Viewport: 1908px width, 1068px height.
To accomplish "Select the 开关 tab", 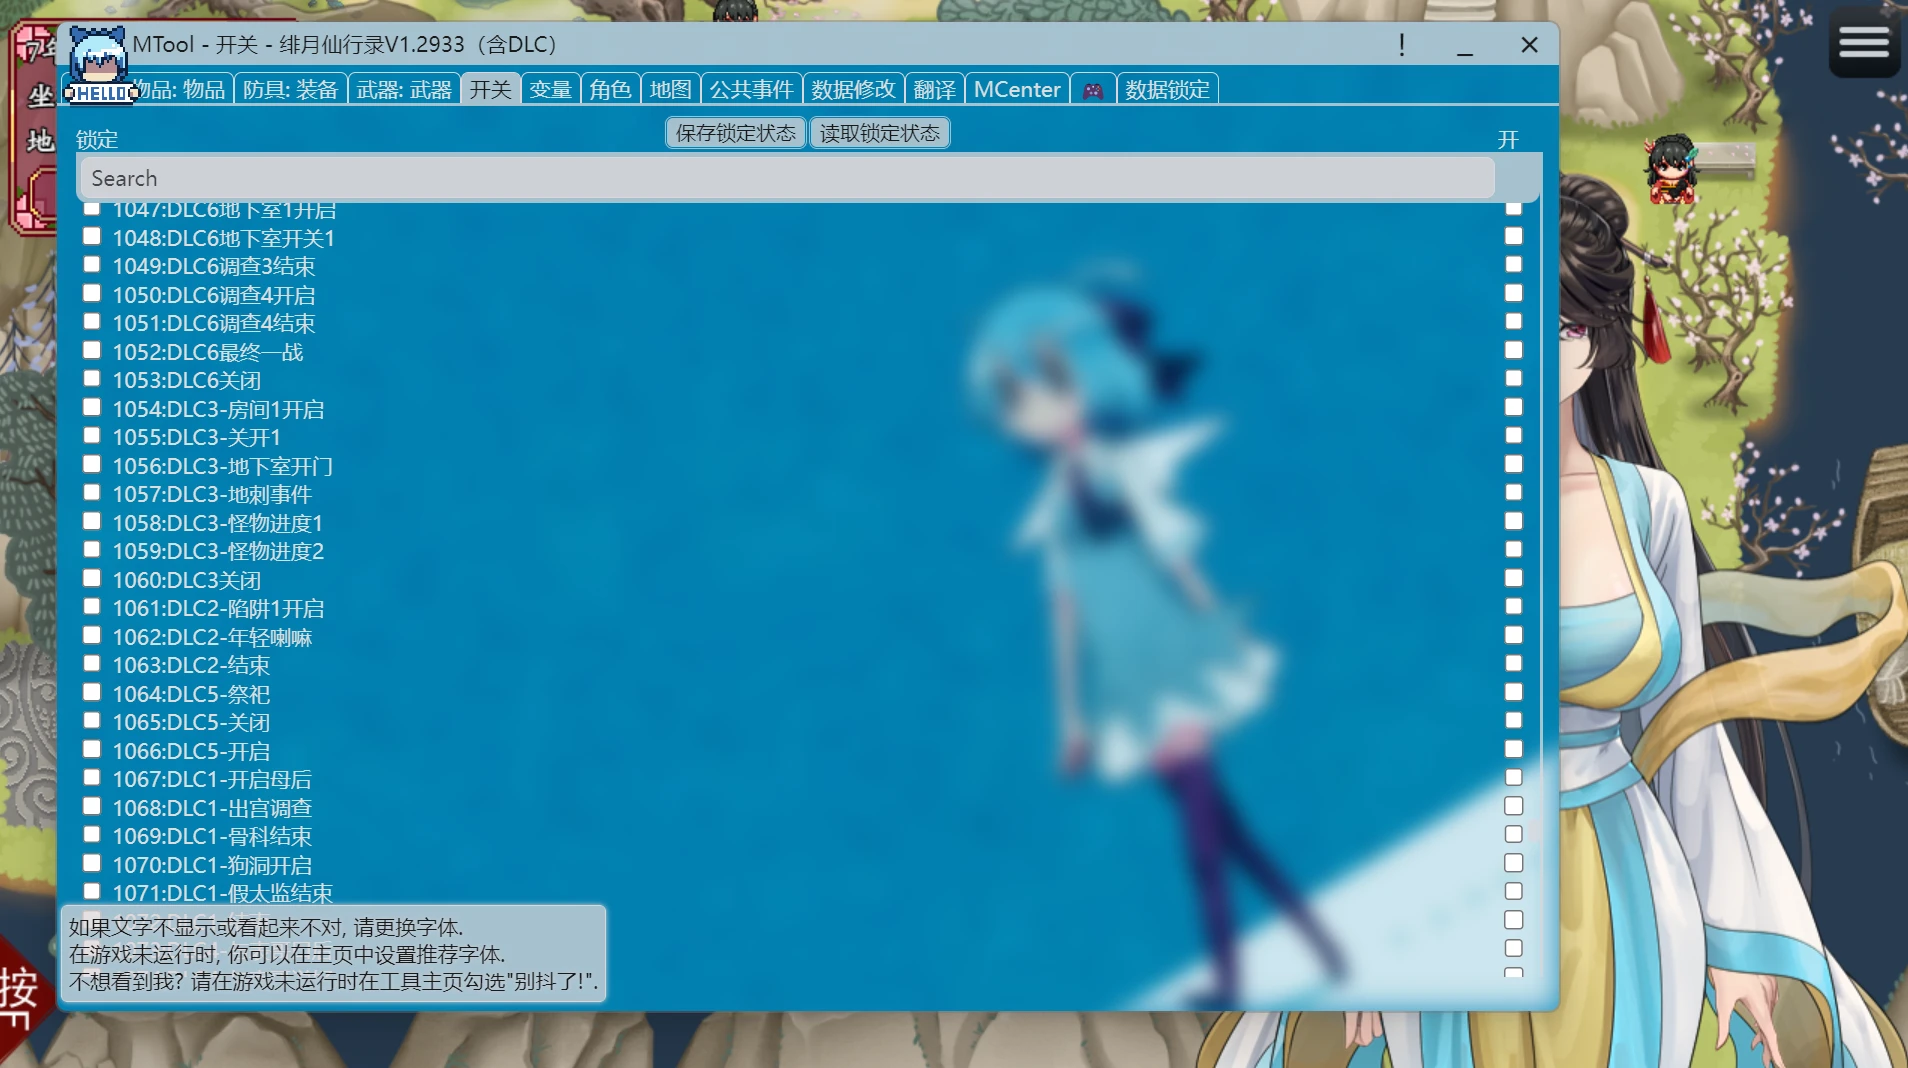I will point(491,90).
